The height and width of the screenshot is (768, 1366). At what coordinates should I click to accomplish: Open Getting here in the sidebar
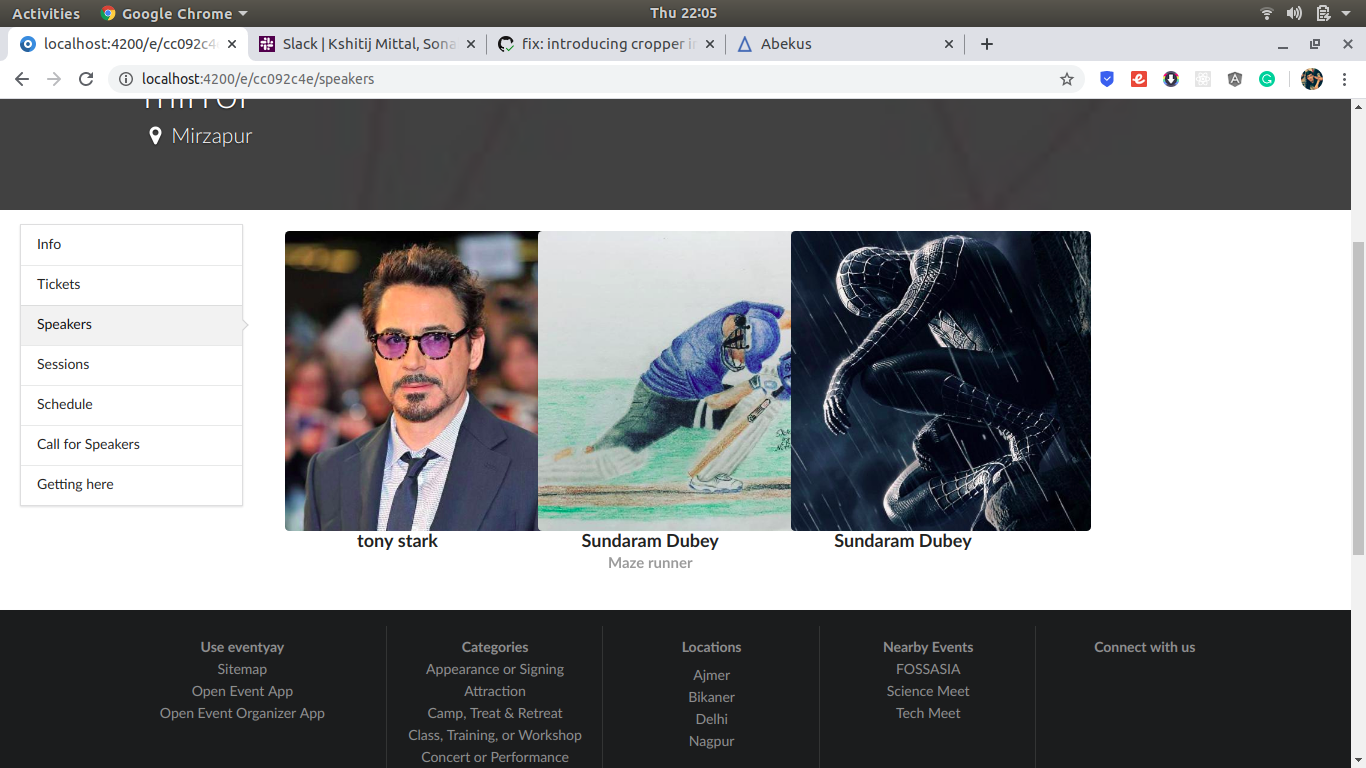(x=131, y=485)
